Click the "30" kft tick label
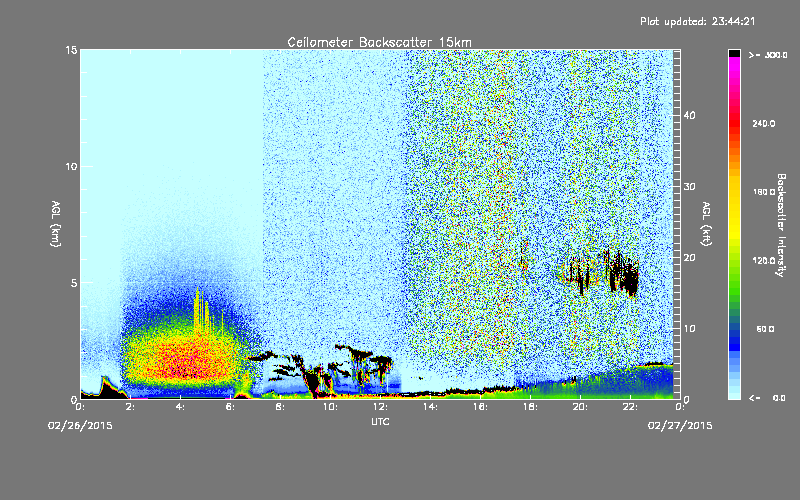Screen dimensions: 800x500 (x=689, y=186)
